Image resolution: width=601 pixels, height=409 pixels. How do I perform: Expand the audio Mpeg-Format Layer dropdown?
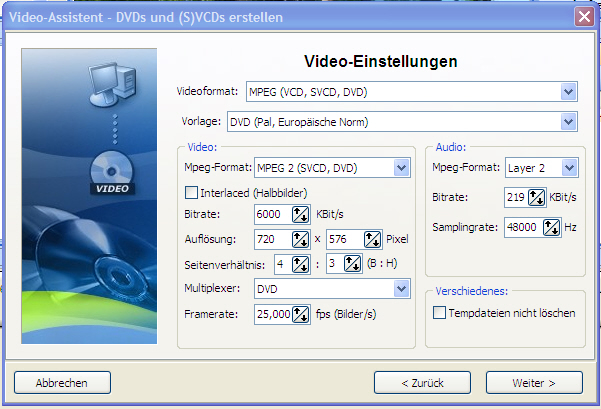(x=569, y=167)
